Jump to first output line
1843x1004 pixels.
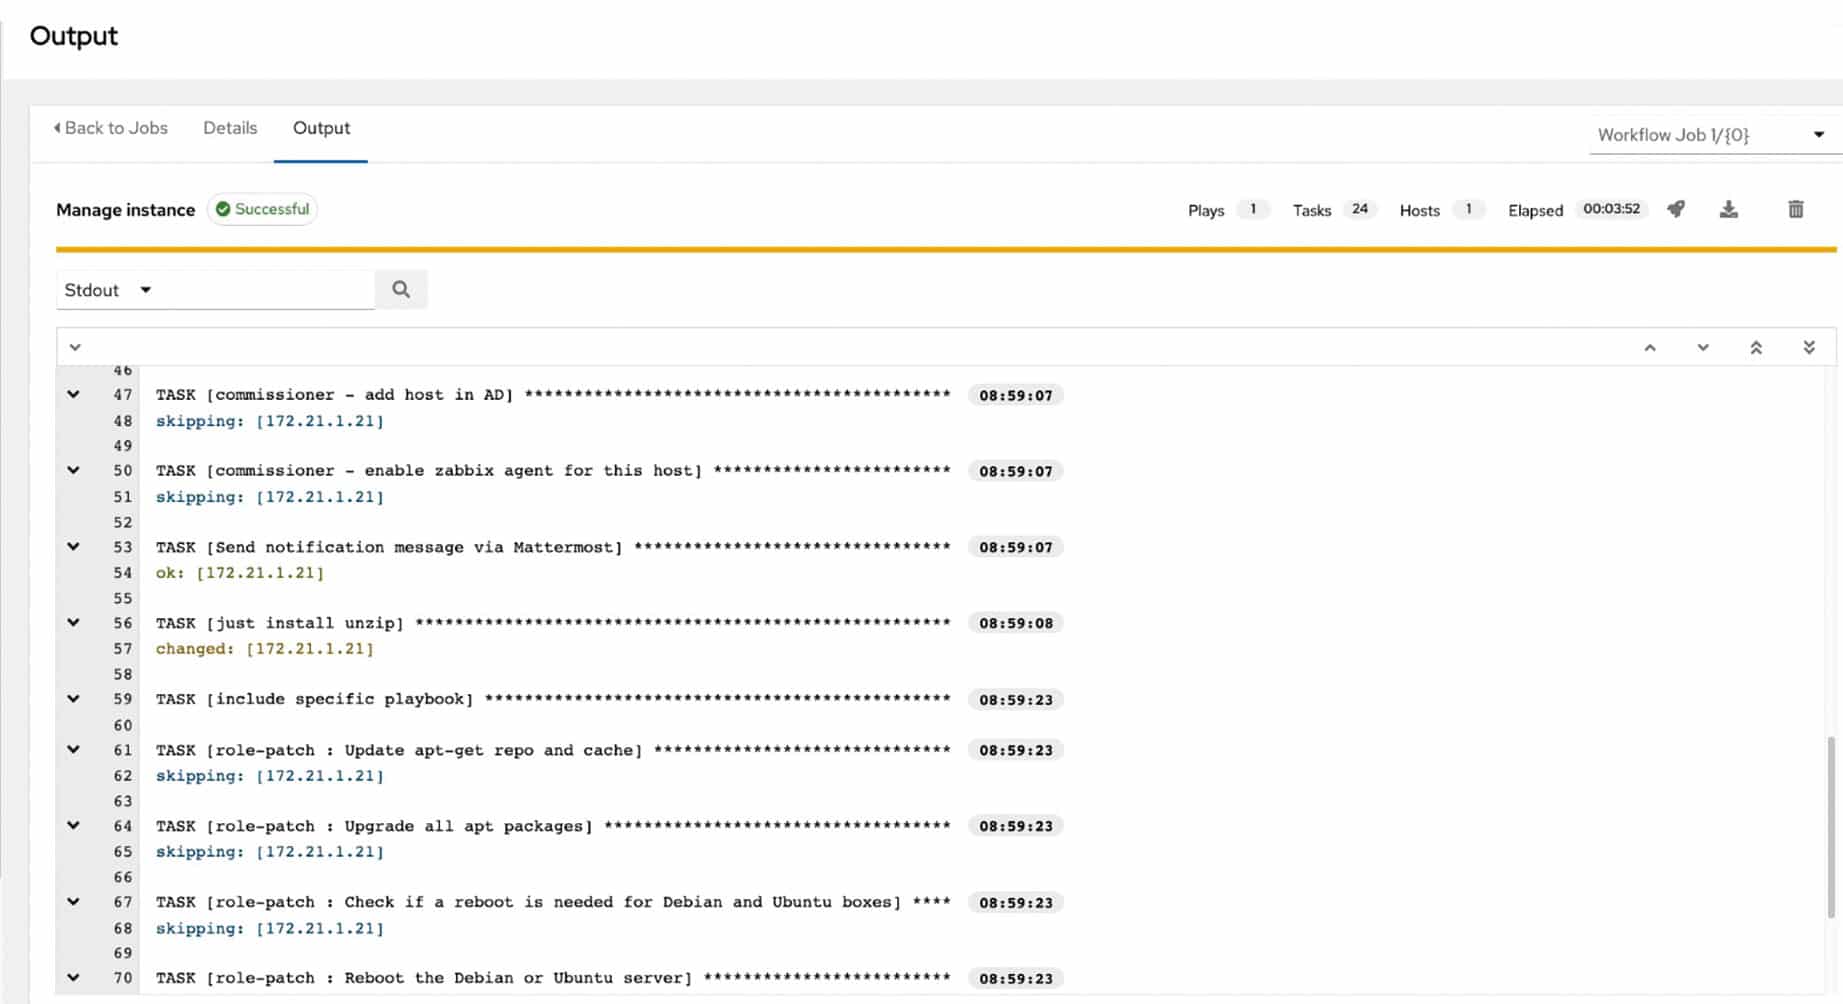1755,348
